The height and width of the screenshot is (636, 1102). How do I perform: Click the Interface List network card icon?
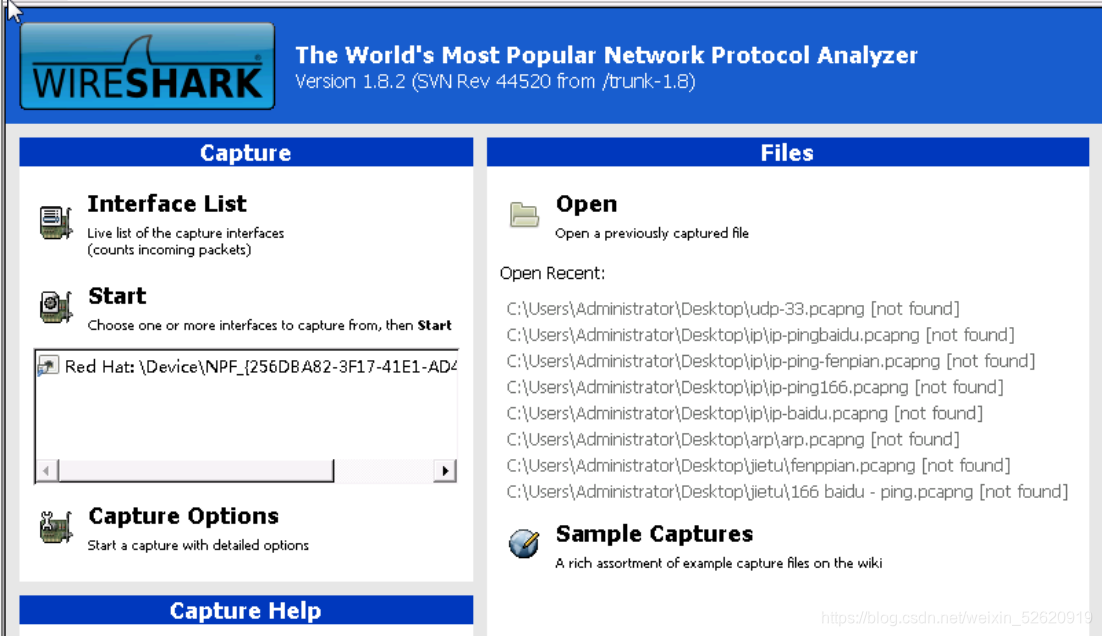point(56,223)
